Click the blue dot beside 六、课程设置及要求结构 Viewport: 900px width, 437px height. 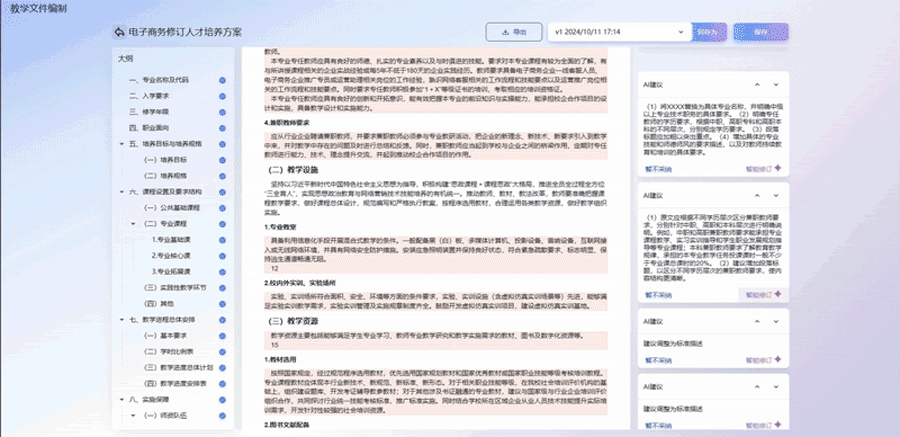(222, 192)
